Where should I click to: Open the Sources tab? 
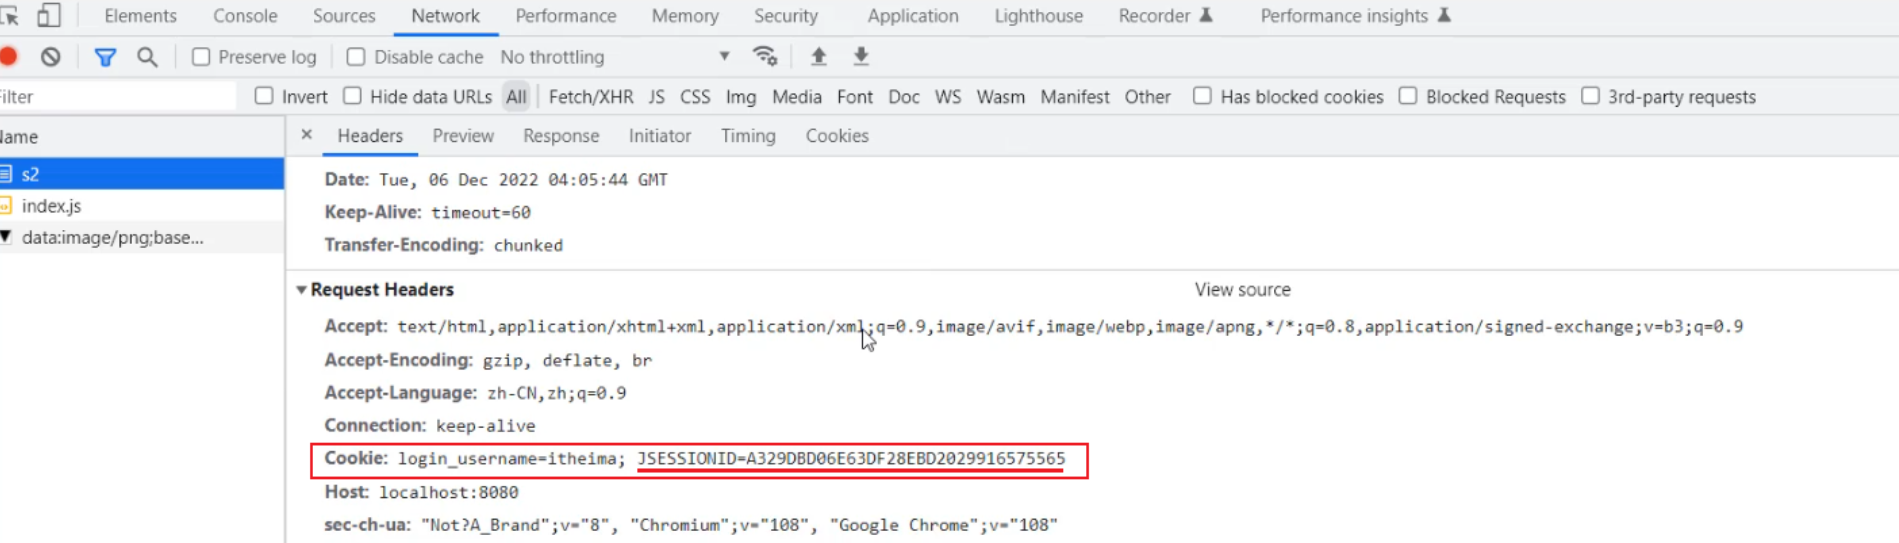coord(344,16)
